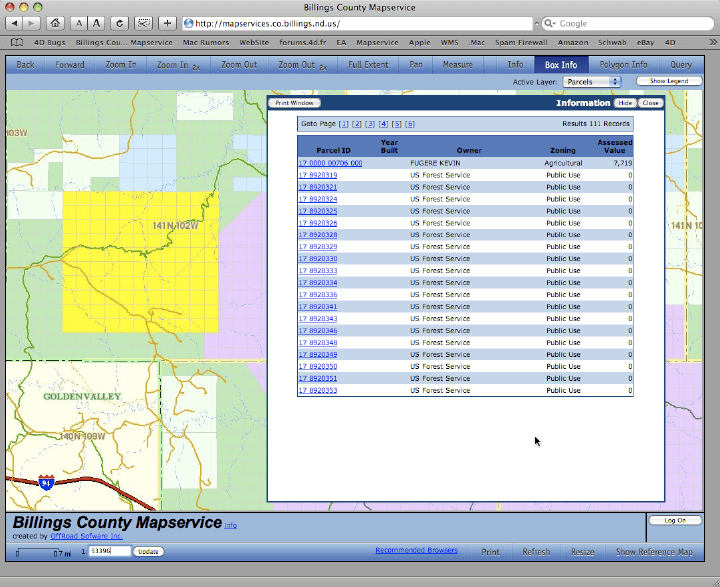Go to results page 1
720x587 pixels.
[x=343, y=124]
